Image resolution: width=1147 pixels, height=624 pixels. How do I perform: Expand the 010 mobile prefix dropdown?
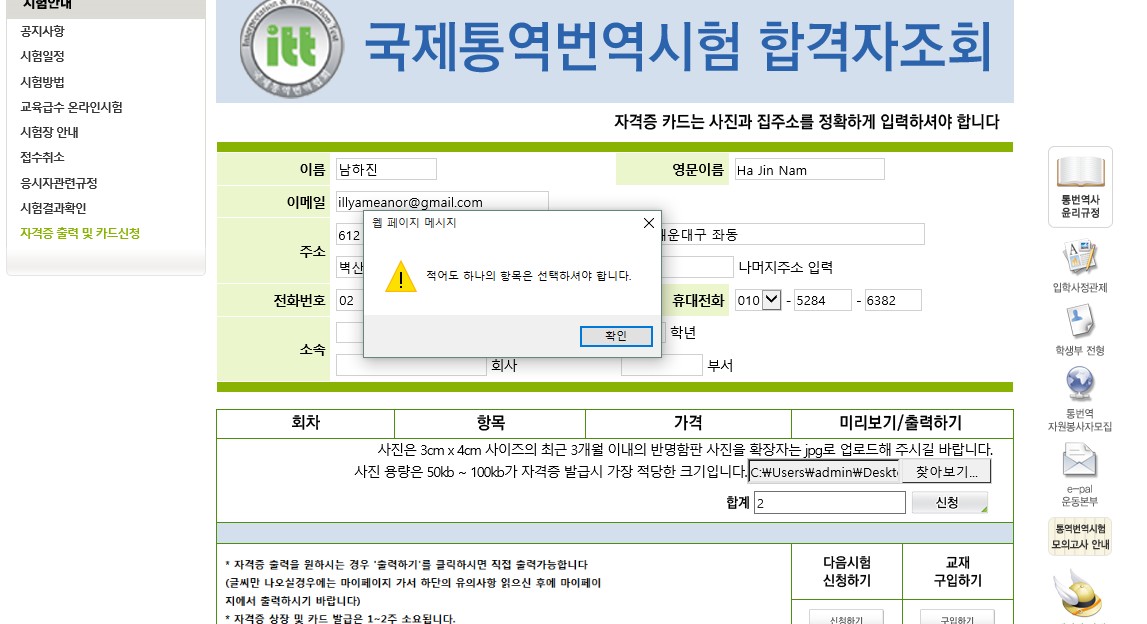tap(771, 300)
